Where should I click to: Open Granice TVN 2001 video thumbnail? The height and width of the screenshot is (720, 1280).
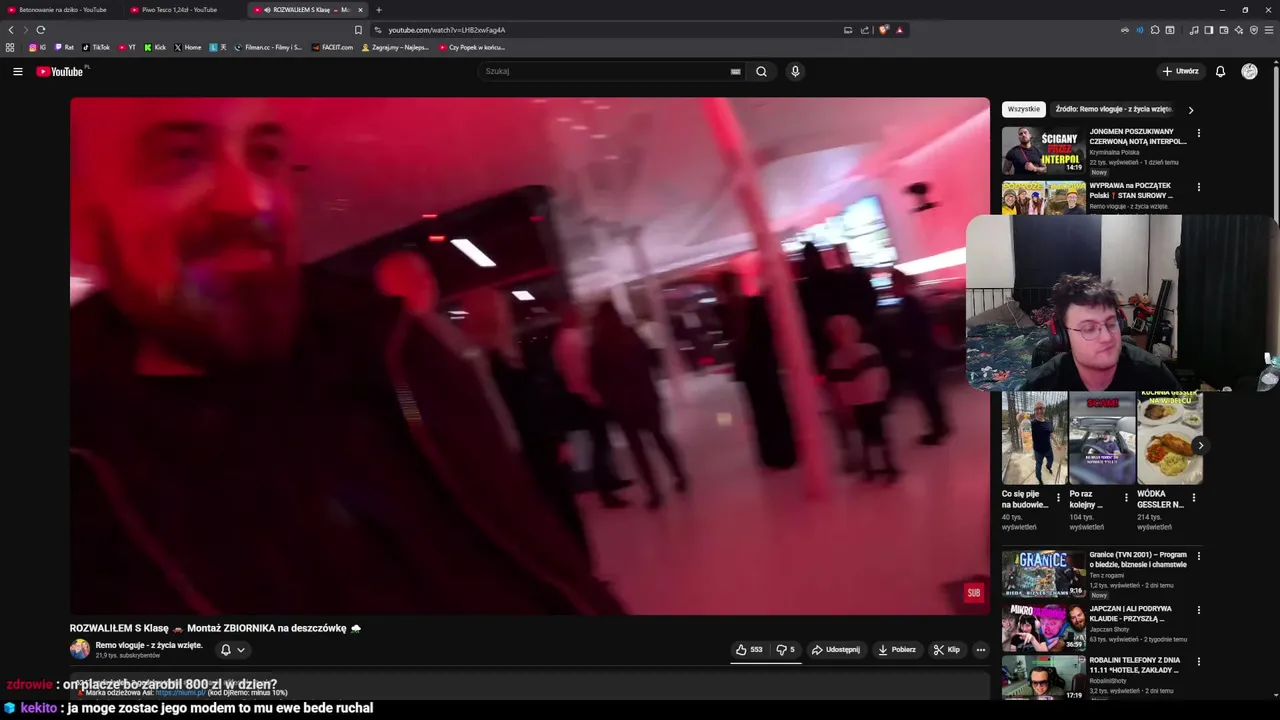1043,574
